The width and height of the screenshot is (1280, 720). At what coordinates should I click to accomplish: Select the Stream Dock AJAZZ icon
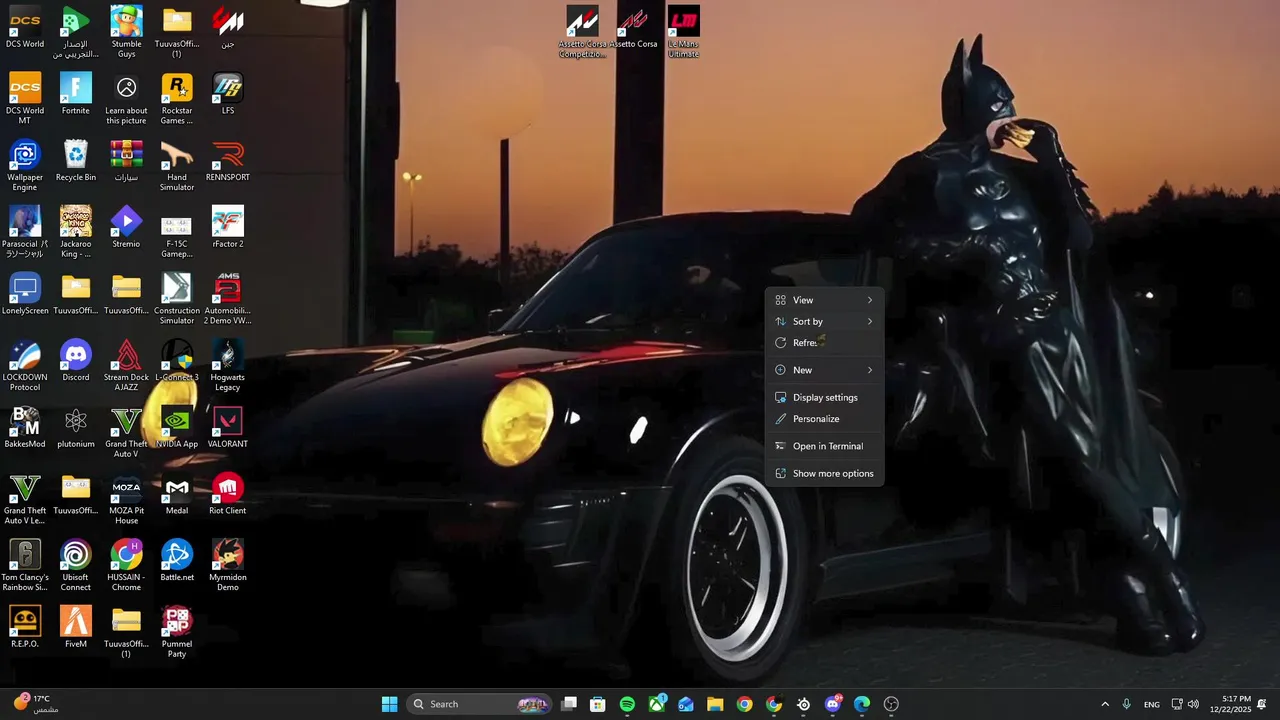(126, 365)
